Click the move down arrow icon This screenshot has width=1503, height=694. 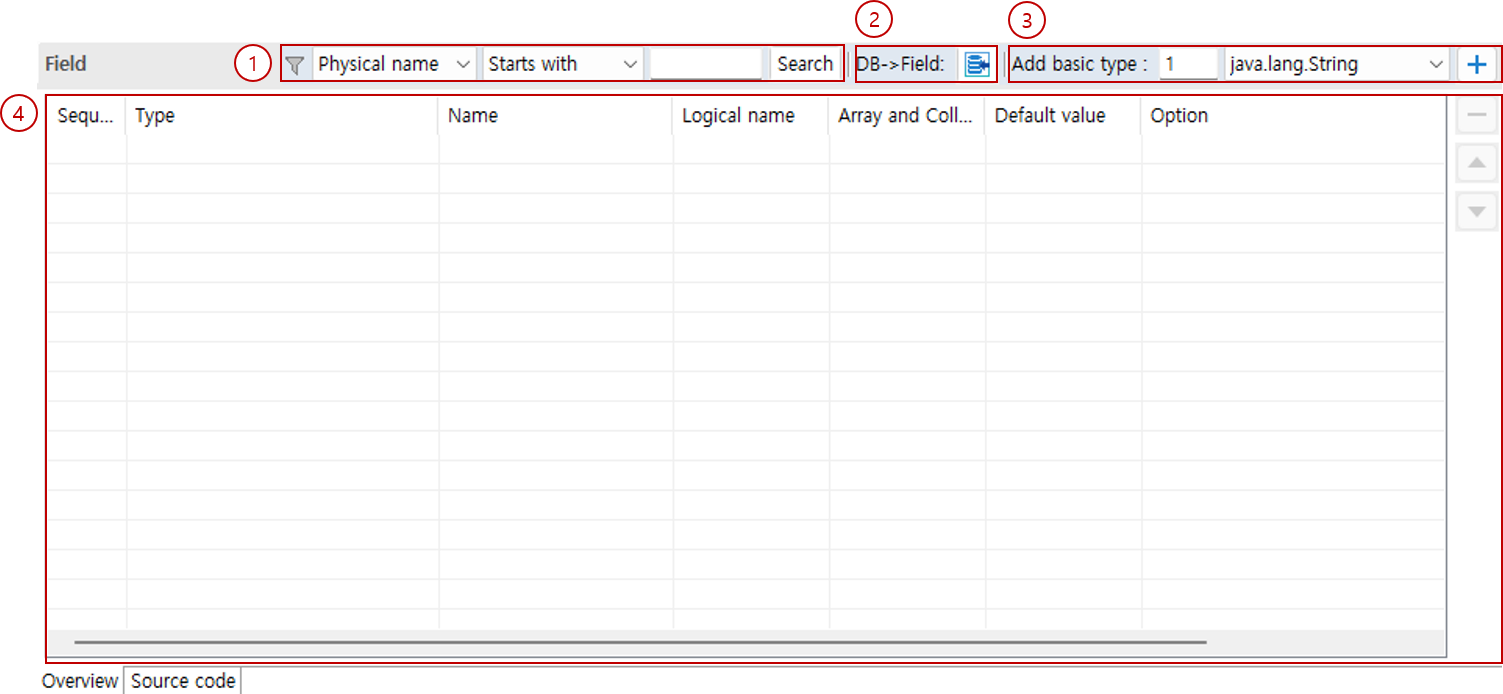1476,211
